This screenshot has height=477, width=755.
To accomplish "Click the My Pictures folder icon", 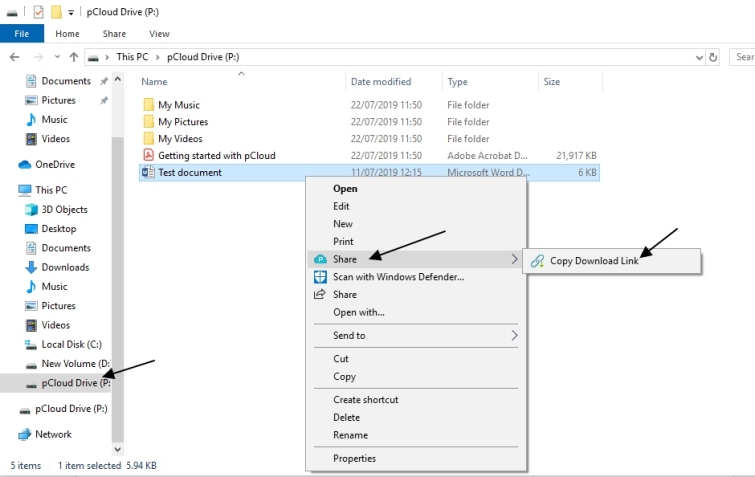I will (x=149, y=121).
